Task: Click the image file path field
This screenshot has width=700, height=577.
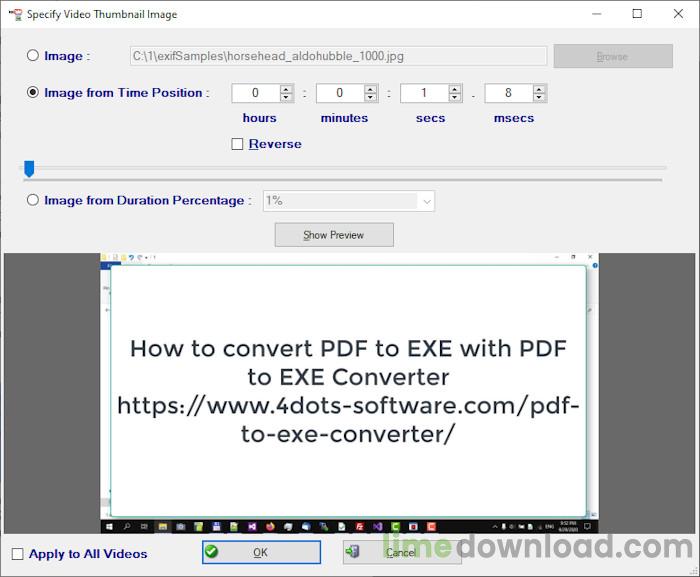Action: coord(338,56)
